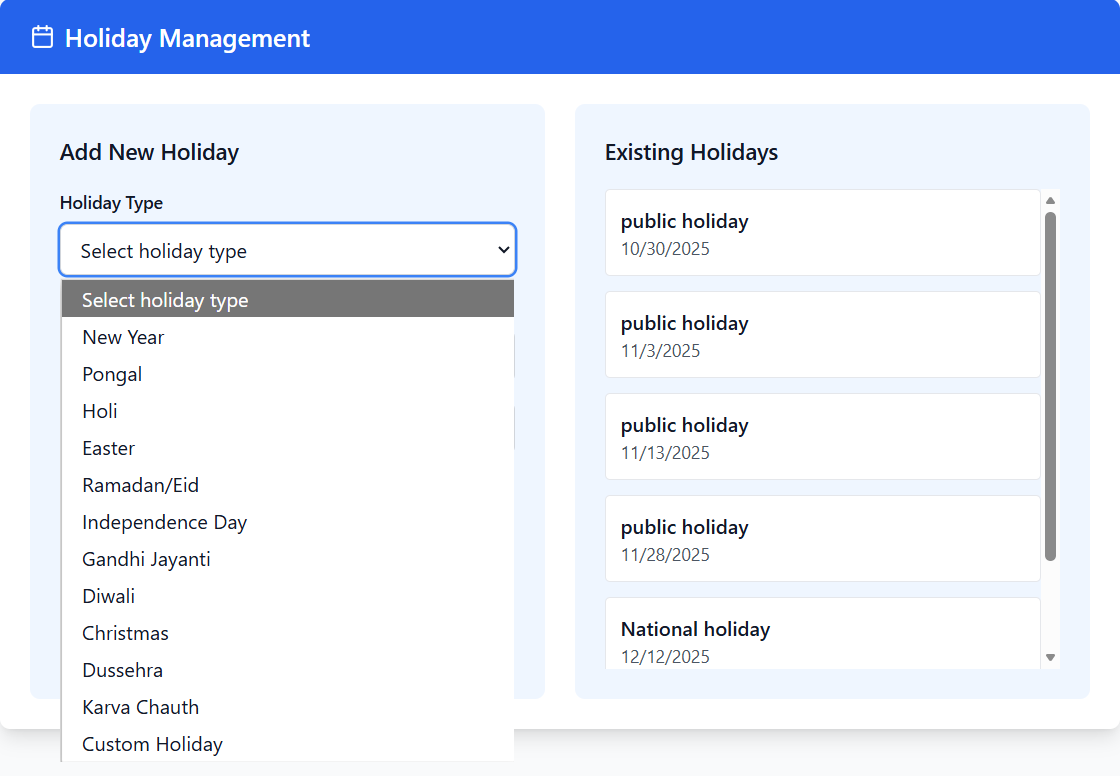Choose the Custom Holiday option
This screenshot has width=1120, height=776.
(287, 744)
